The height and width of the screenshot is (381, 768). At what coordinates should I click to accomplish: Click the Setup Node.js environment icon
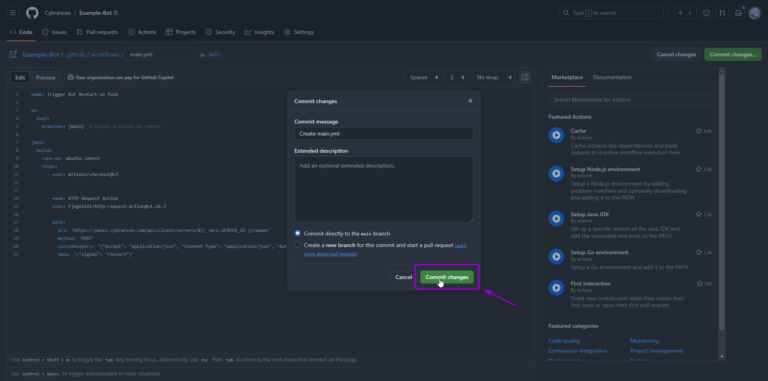(x=556, y=173)
